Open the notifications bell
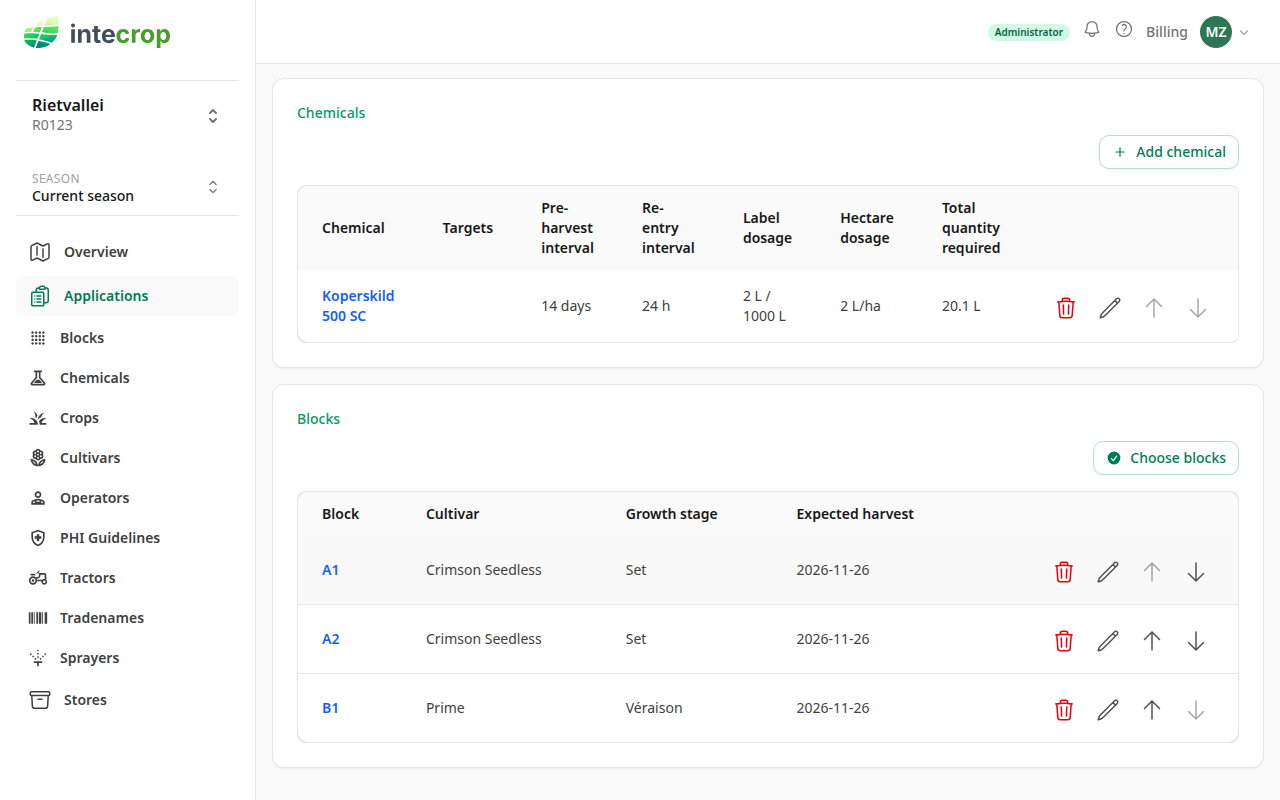This screenshot has height=800, width=1280. tap(1092, 30)
